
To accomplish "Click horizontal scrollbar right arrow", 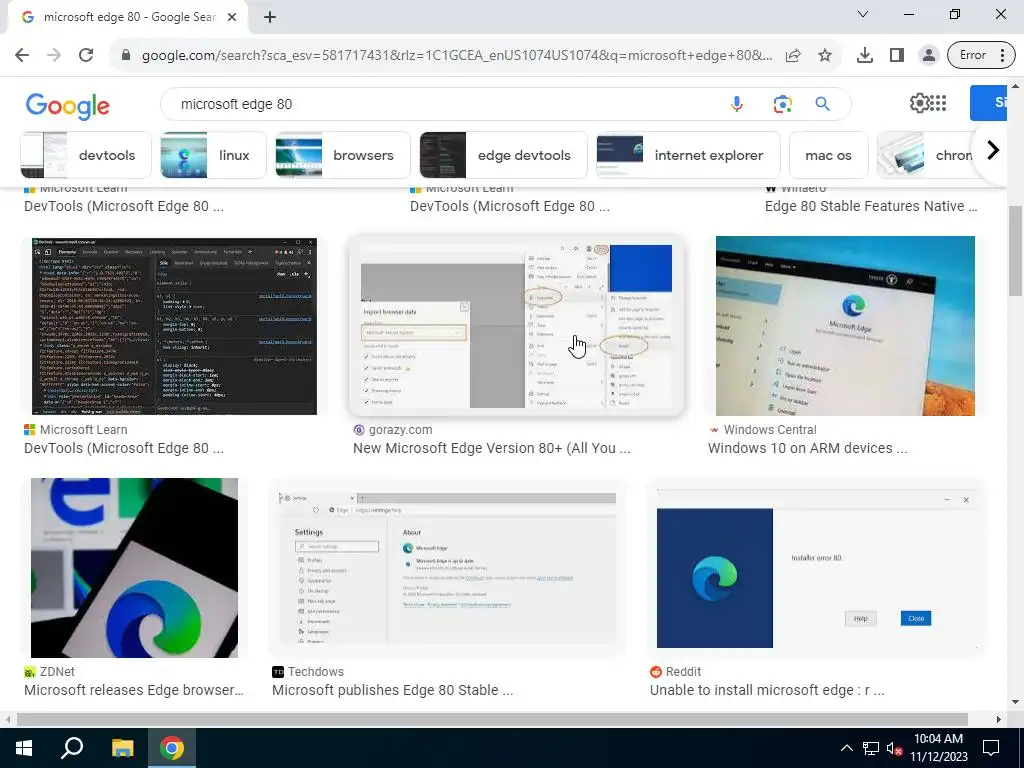I will coord(998,719).
